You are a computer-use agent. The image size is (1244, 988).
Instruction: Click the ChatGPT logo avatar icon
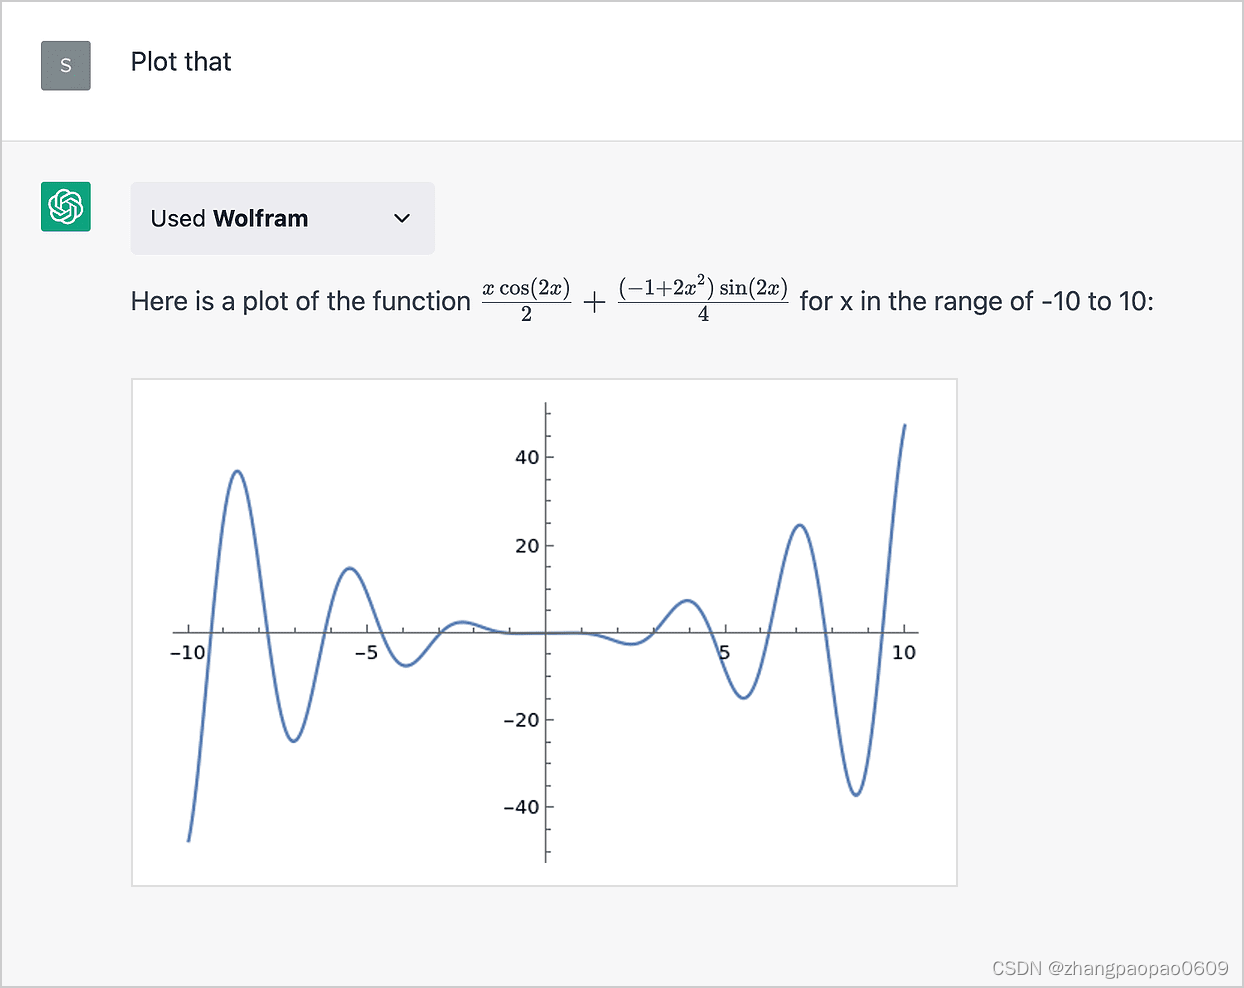pyautogui.click(x=66, y=207)
